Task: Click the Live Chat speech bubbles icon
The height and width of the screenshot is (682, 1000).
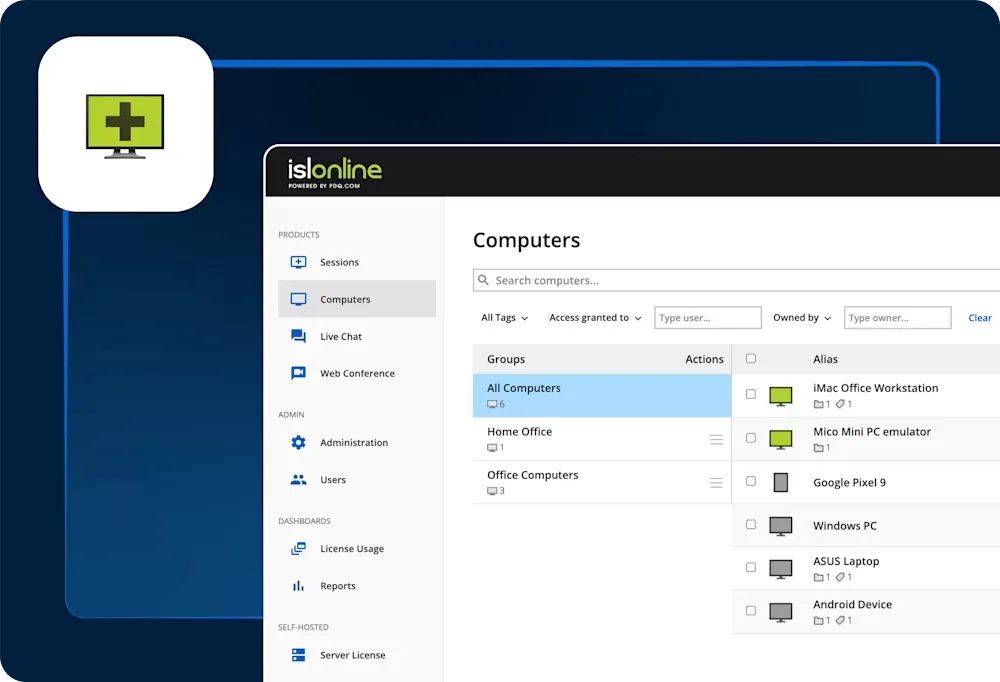Action: (x=298, y=336)
